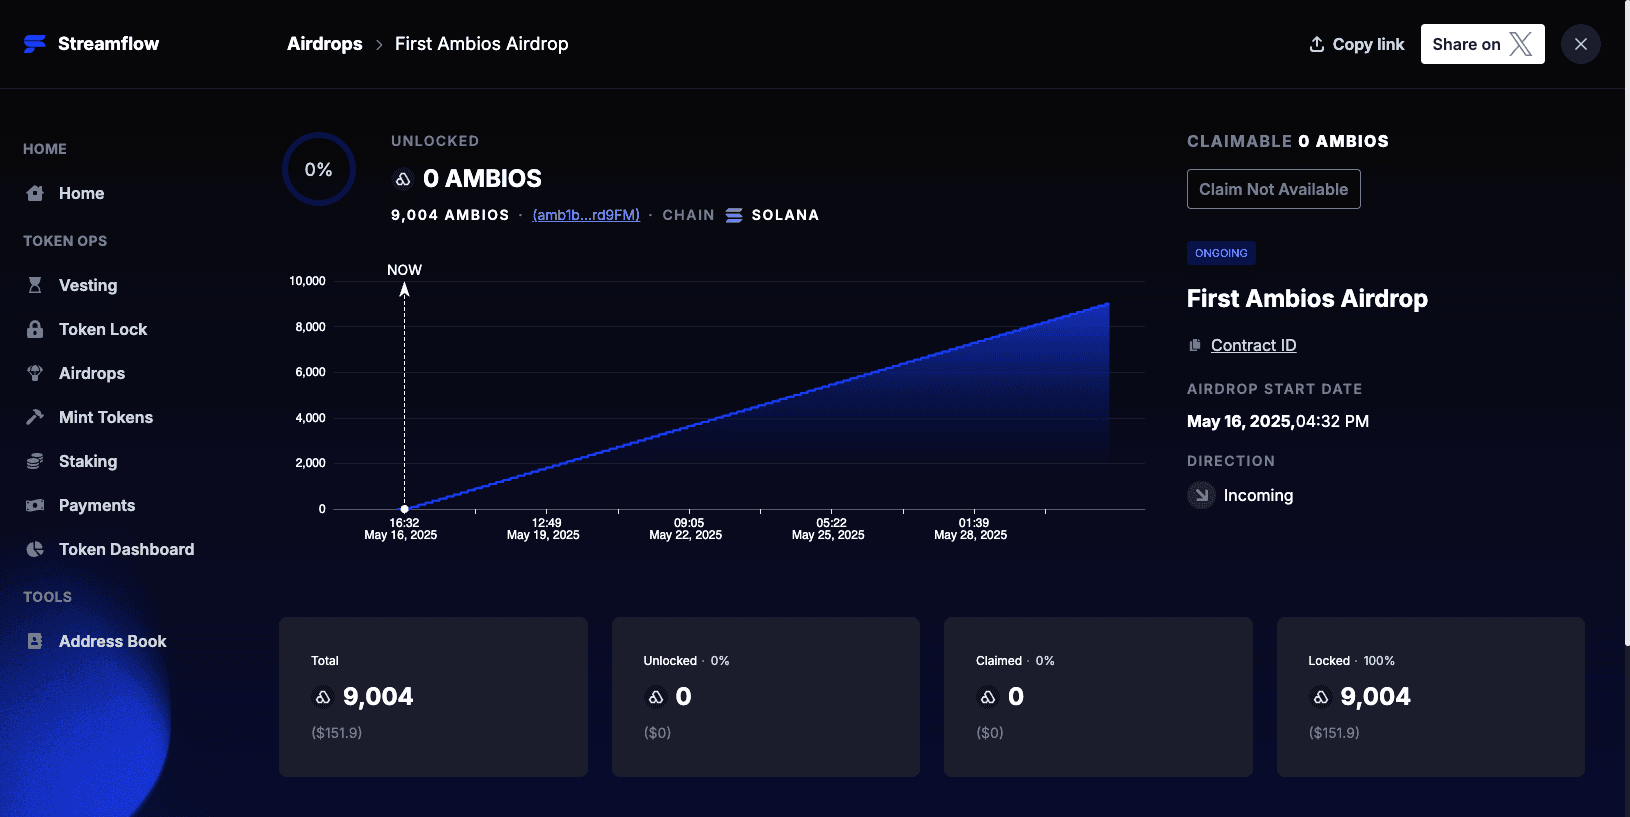This screenshot has width=1630, height=817.
Task: Select the Vesting hourglass icon
Action: [35, 285]
